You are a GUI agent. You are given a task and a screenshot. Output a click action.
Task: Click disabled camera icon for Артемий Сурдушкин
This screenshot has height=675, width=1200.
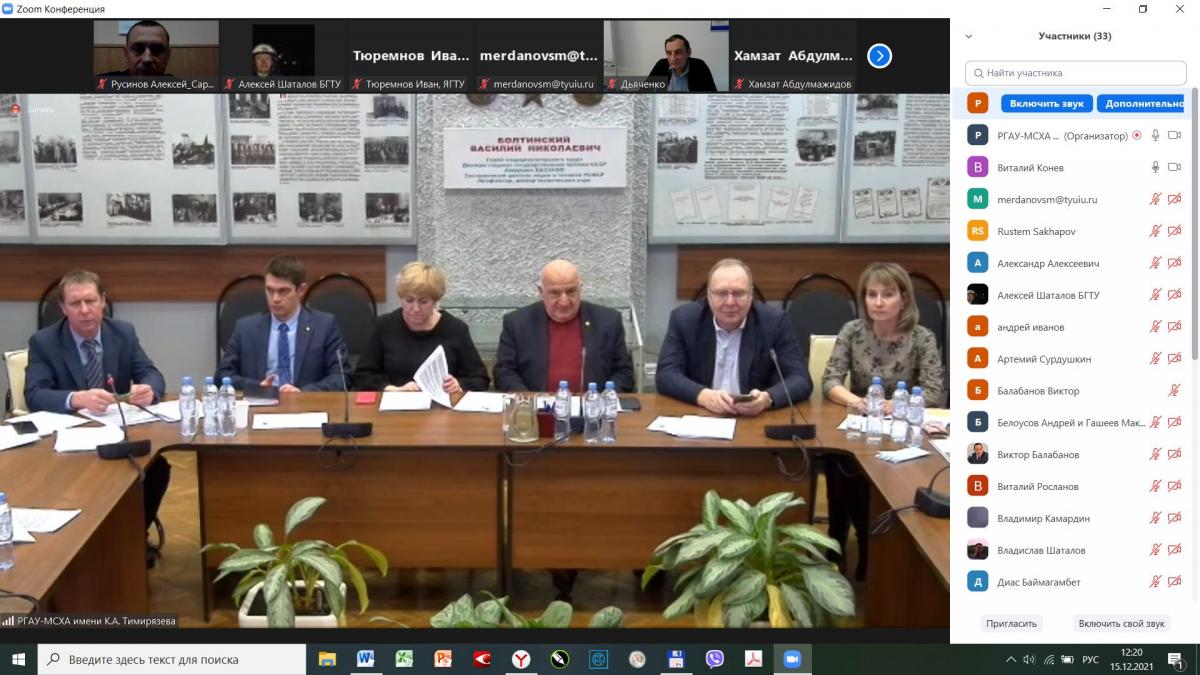pyautogui.click(x=1175, y=359)
